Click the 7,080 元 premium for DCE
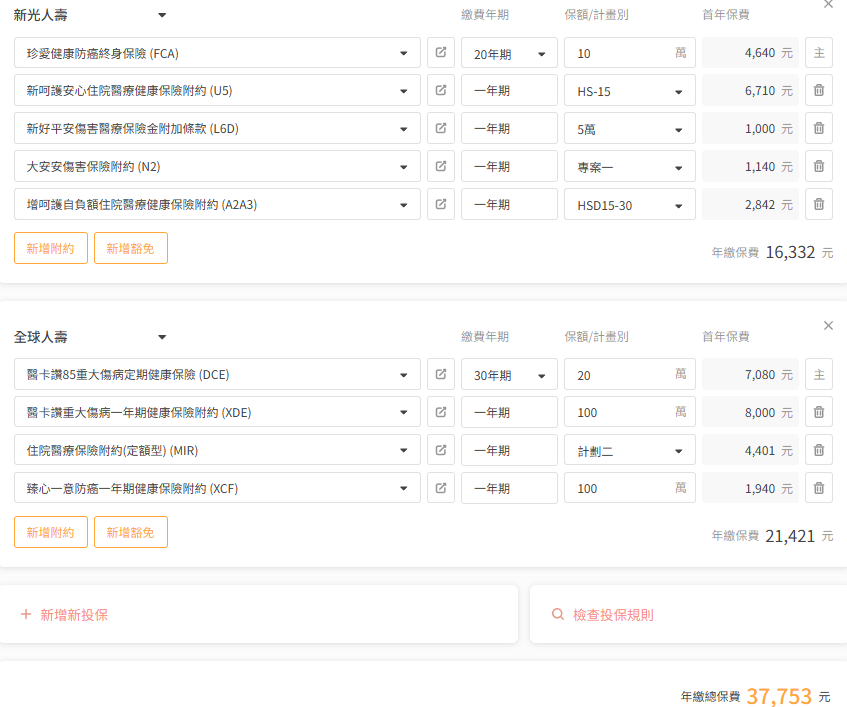The image size is (847, 707). click(x=750, y=374)
